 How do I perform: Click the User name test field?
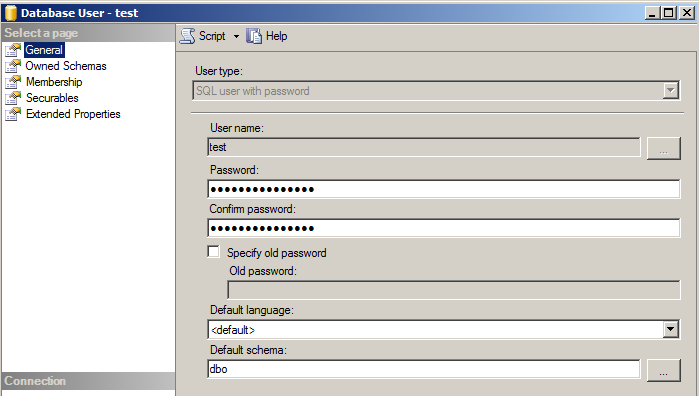[424, 147]
